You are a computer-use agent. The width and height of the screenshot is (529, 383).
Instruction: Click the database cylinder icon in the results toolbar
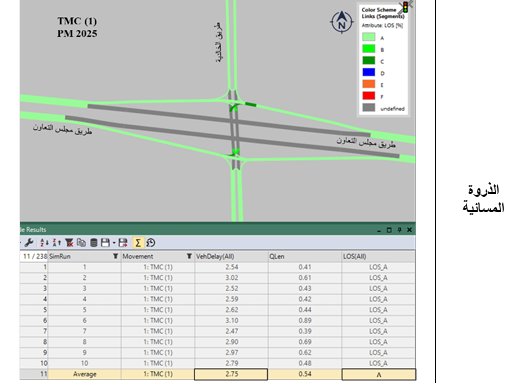point(94,243)
